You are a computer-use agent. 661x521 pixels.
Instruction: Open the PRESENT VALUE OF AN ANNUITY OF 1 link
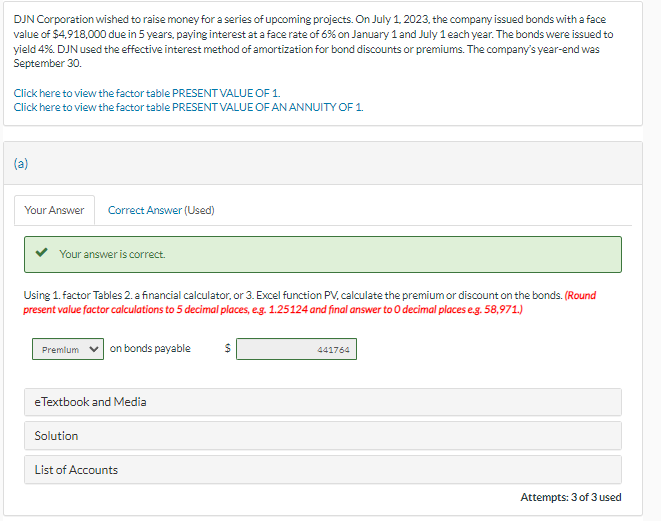pos(188,107)
